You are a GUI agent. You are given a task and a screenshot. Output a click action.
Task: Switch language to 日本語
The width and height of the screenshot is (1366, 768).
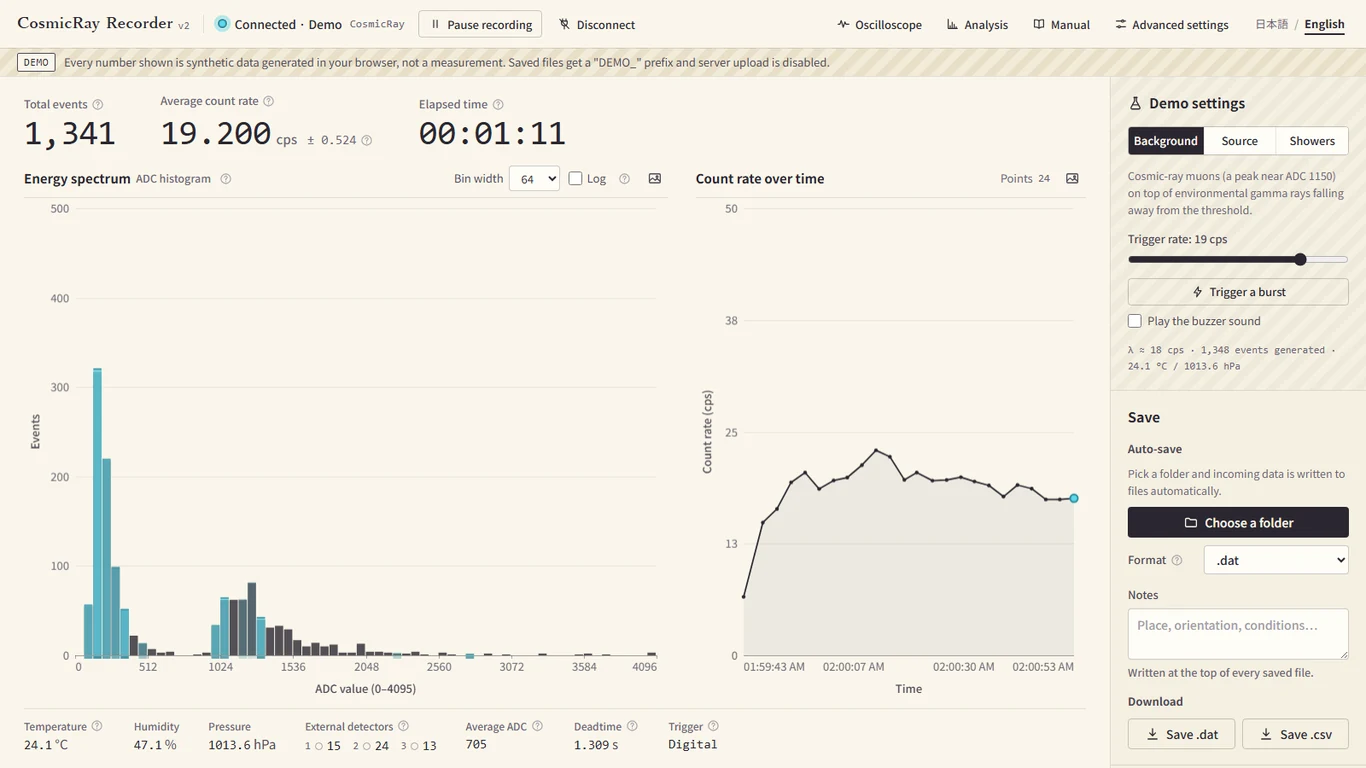click(x=1271, y=24)
